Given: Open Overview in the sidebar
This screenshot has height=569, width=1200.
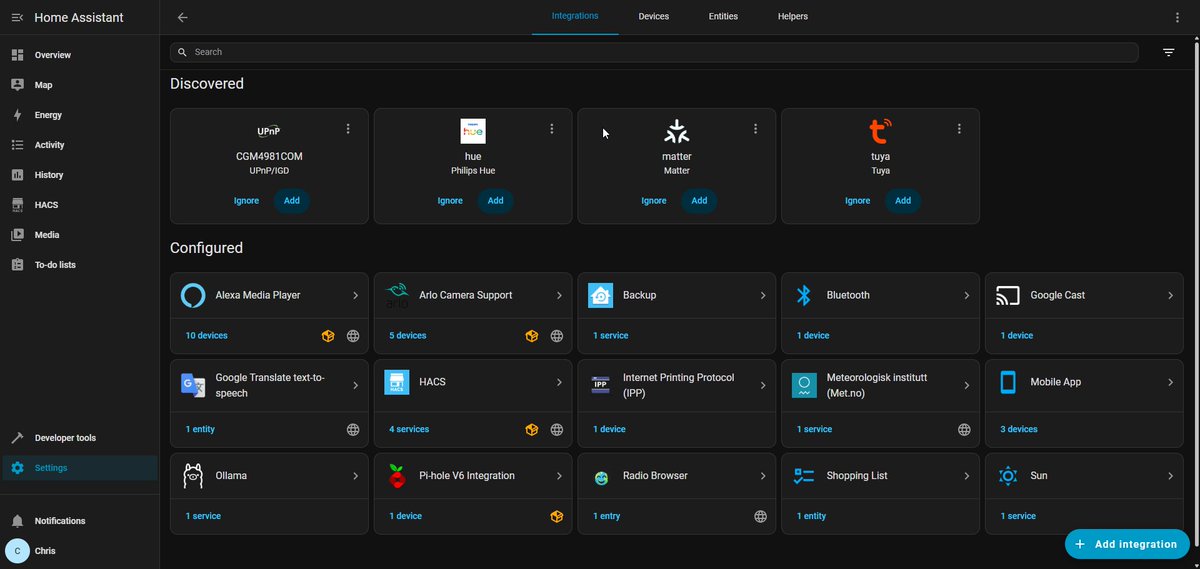Looking at the screenshot, I should [80, 55].
